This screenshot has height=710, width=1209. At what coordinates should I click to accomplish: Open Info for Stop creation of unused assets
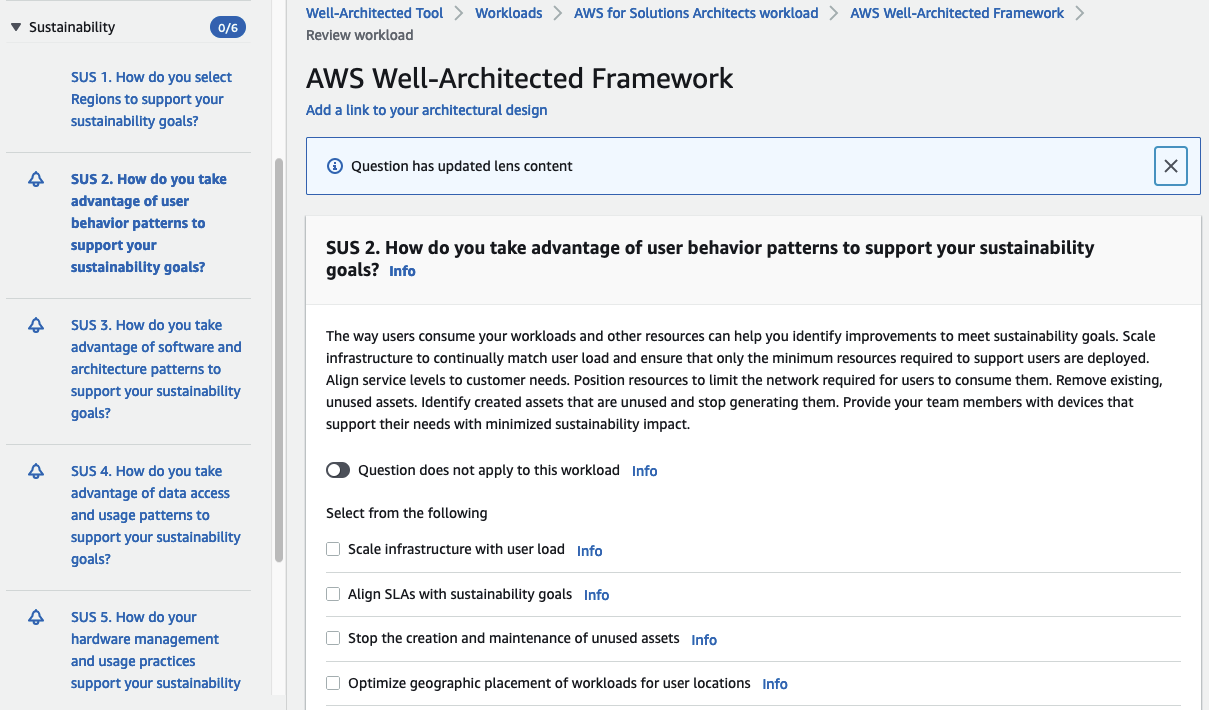(704, 640)
